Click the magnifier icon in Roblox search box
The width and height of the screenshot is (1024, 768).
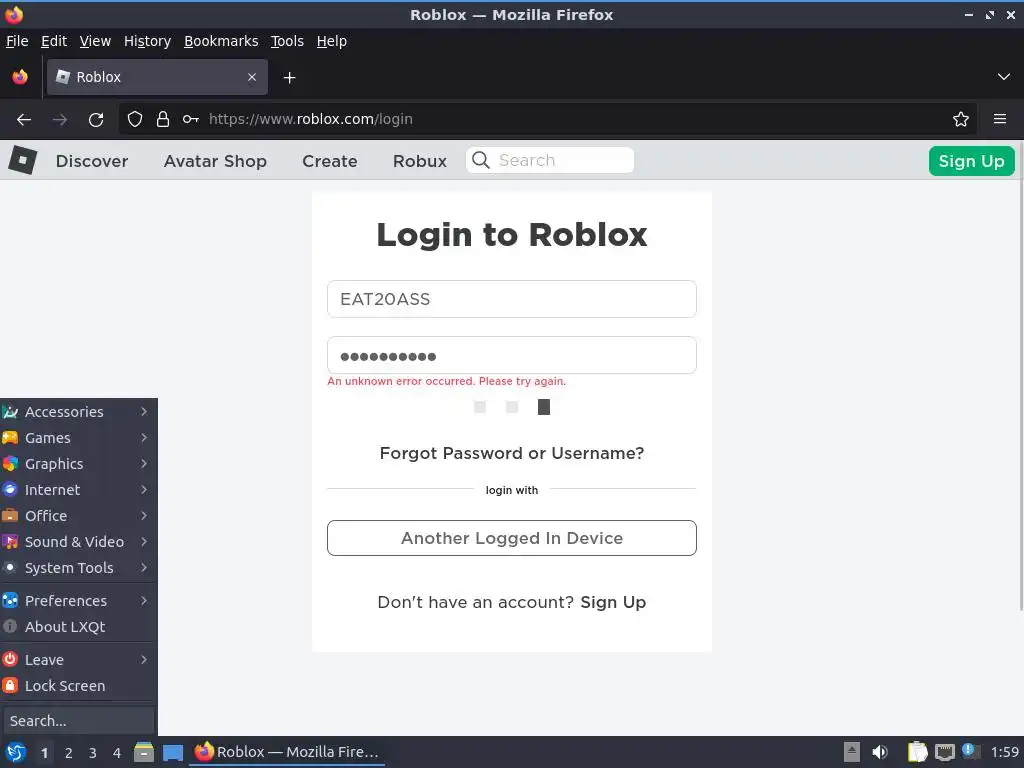[x=481, y=160]
